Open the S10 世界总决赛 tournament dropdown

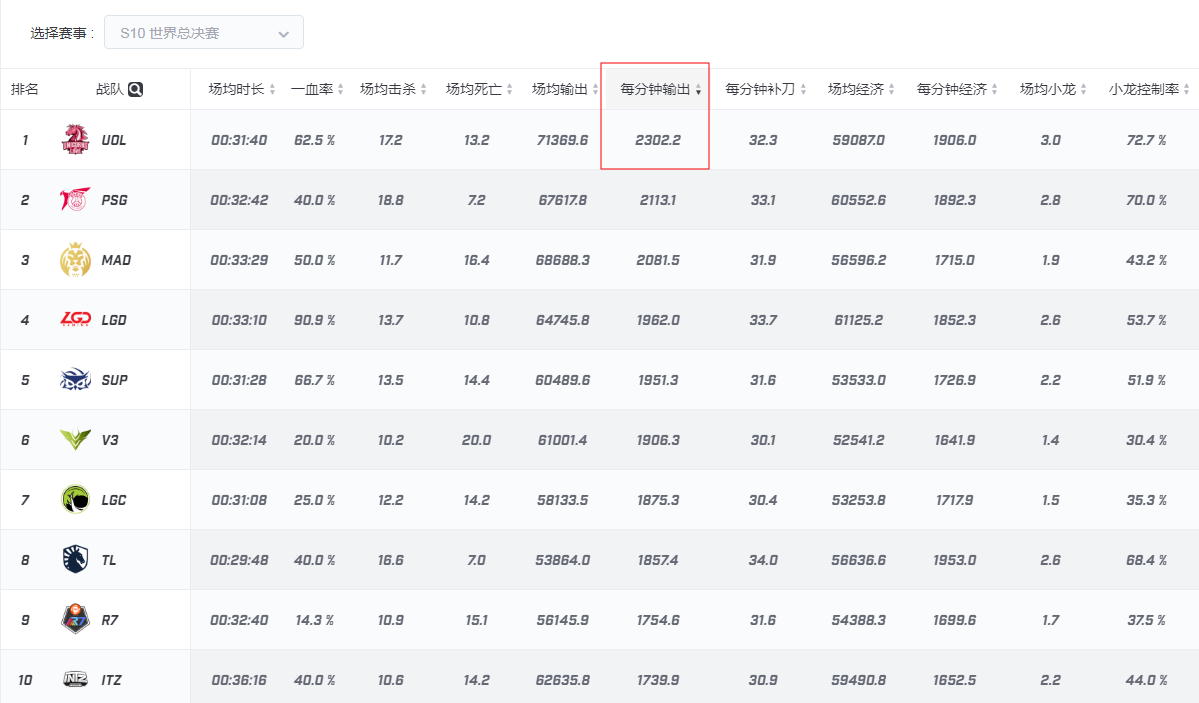point(203,33)
